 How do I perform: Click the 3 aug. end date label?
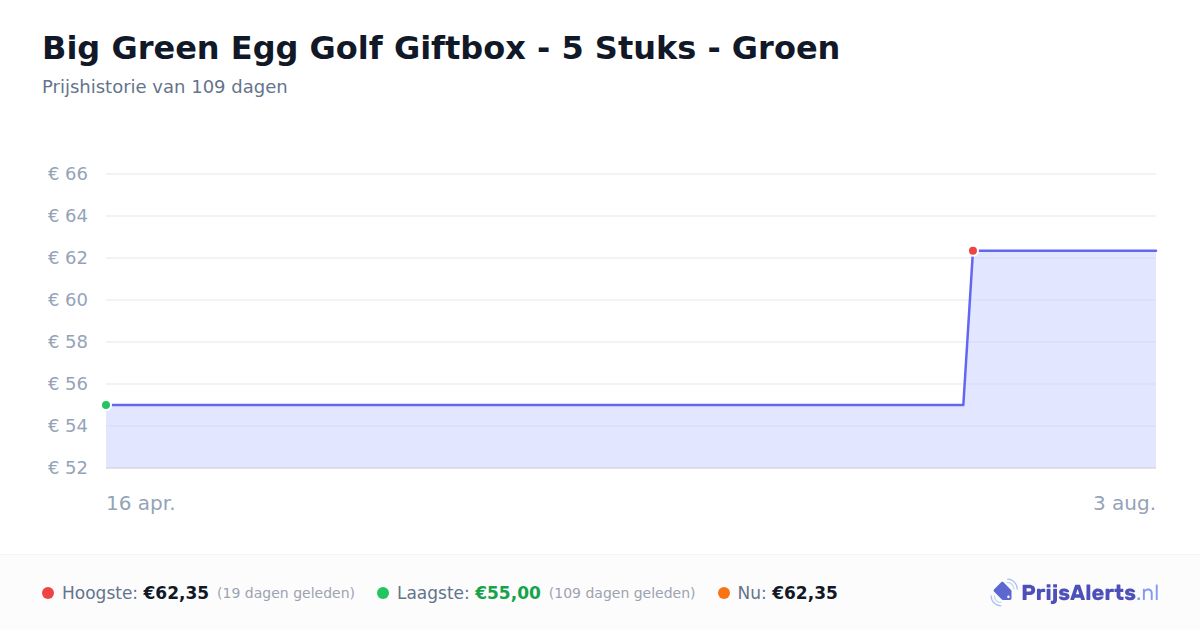pyautogui.click(x=1124, y=503)
